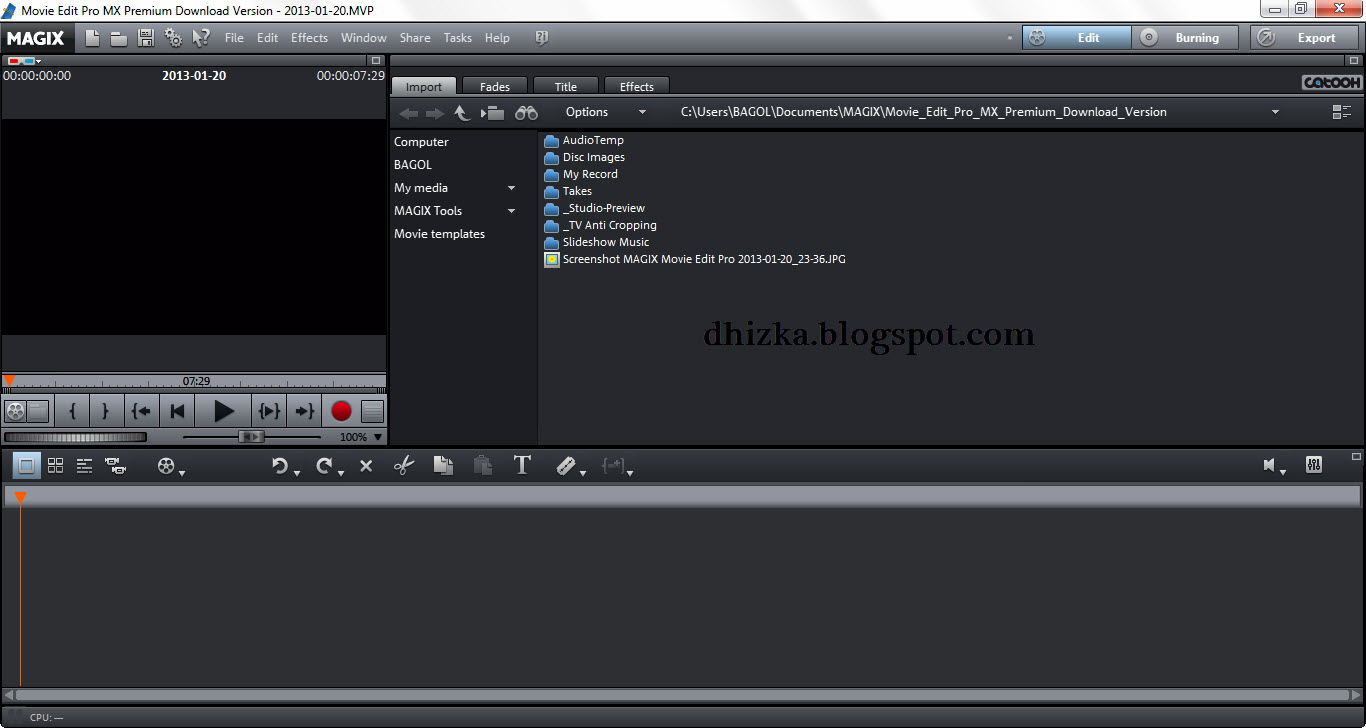Cut object with the scissors icon
The width and height of the screenshot is (1366, 728).
point(403,465)
